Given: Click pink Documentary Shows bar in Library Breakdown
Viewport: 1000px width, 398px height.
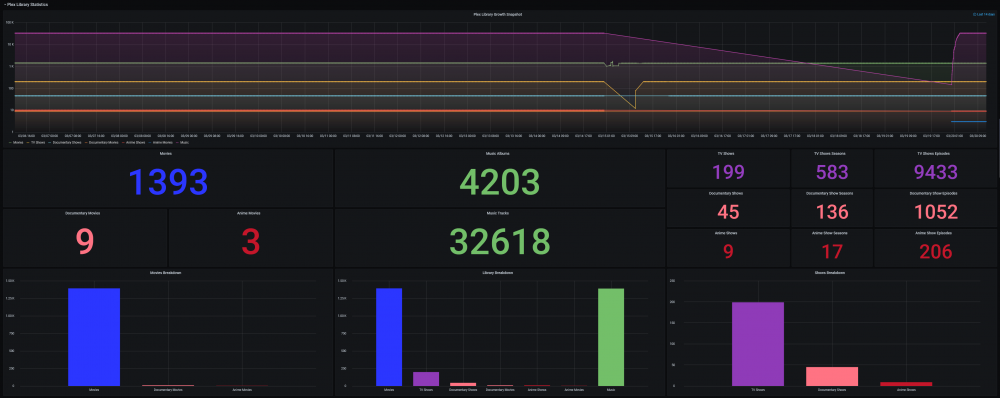Looking at the screenshot, I should pyautogui.click(x=463, y=384).
